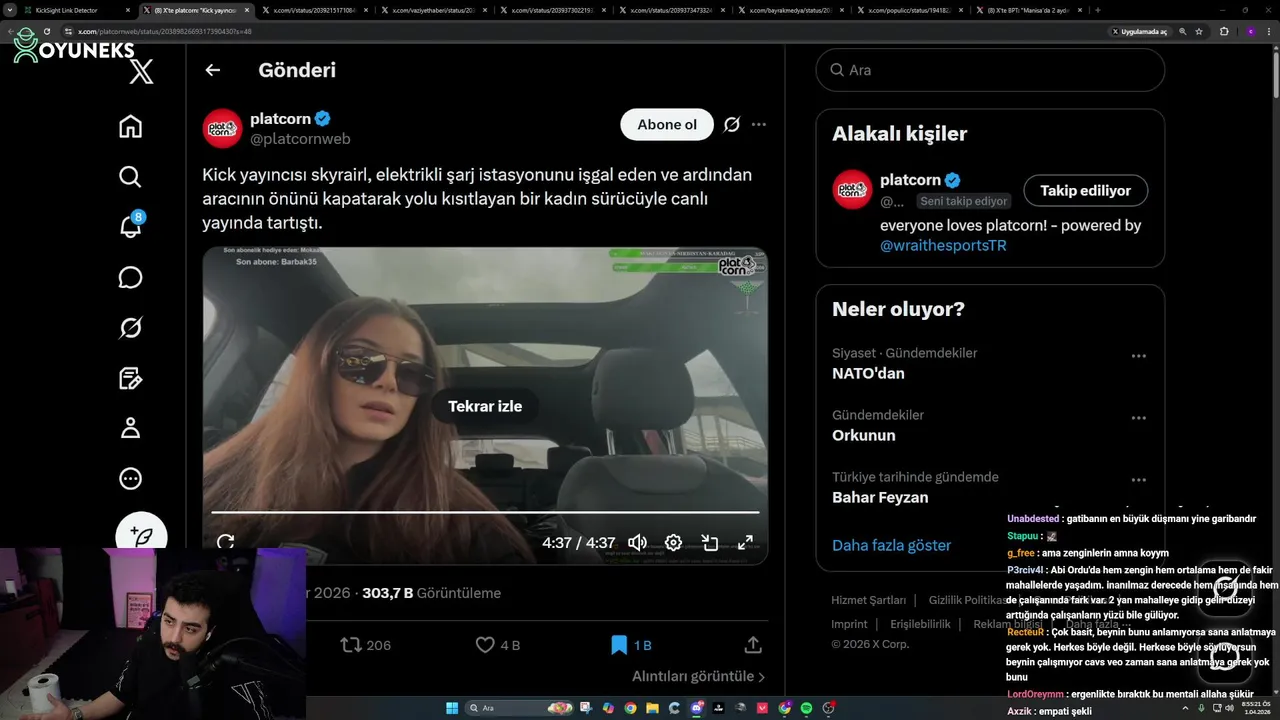Viewport: 1280px width, 720px height.
Task: Click the Tekrar izle overlay button
Action: [x=485, y=406]
